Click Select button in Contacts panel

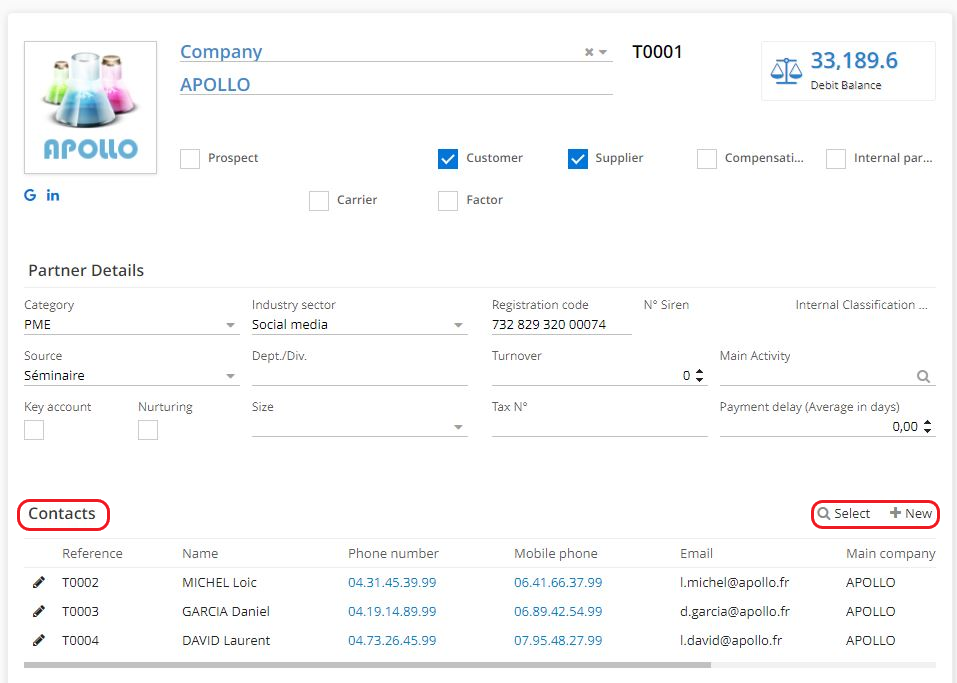click(x=845, y=513)
